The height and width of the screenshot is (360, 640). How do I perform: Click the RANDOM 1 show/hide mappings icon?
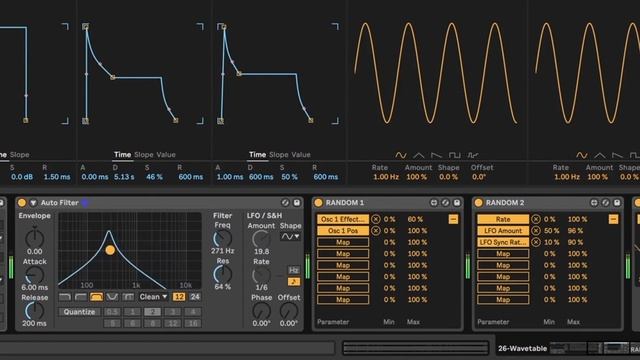click(x=433, y=202)
